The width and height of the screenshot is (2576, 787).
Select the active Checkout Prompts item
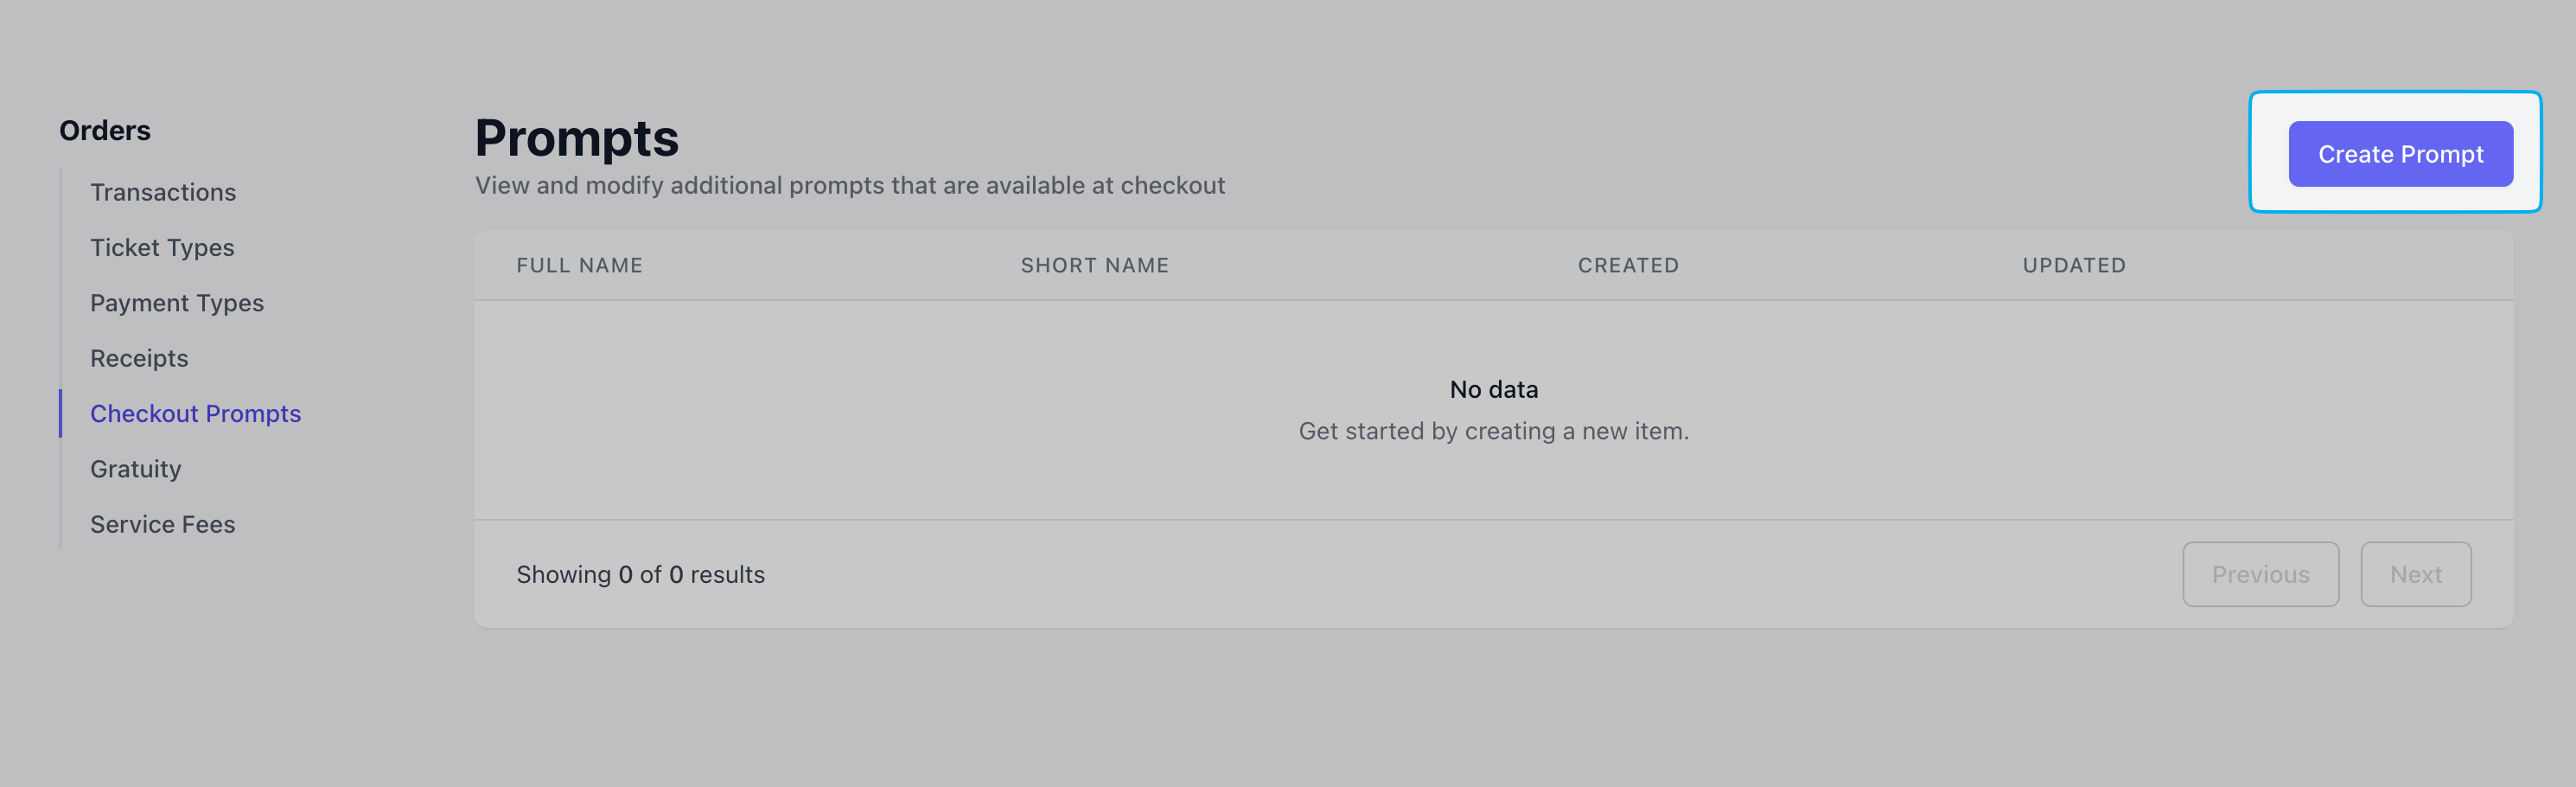pos(195,413)
